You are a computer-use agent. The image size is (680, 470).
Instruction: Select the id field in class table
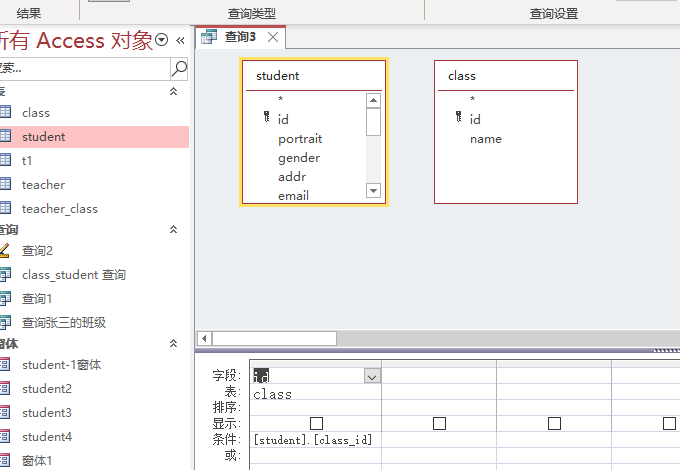click(x=475, y=119)
